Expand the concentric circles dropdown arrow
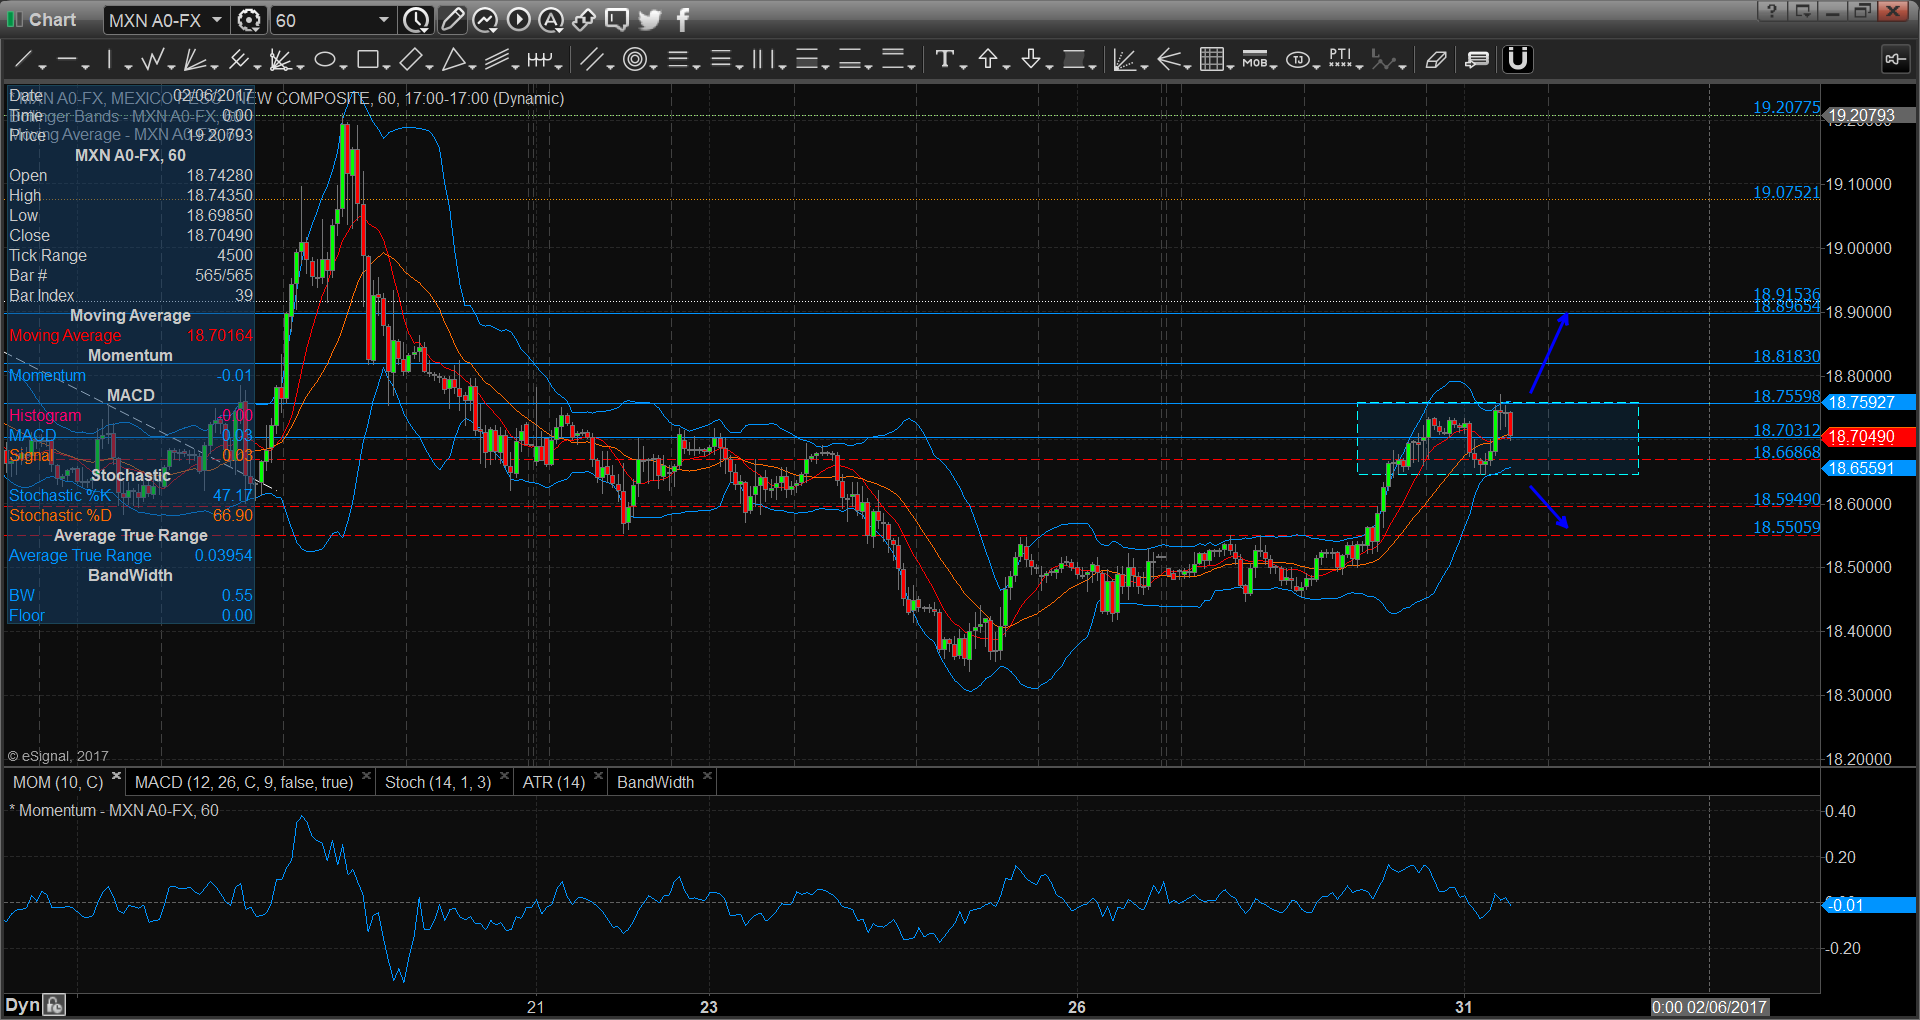The width and height of the screenshot is (1920, 1020). click(653, 66)
